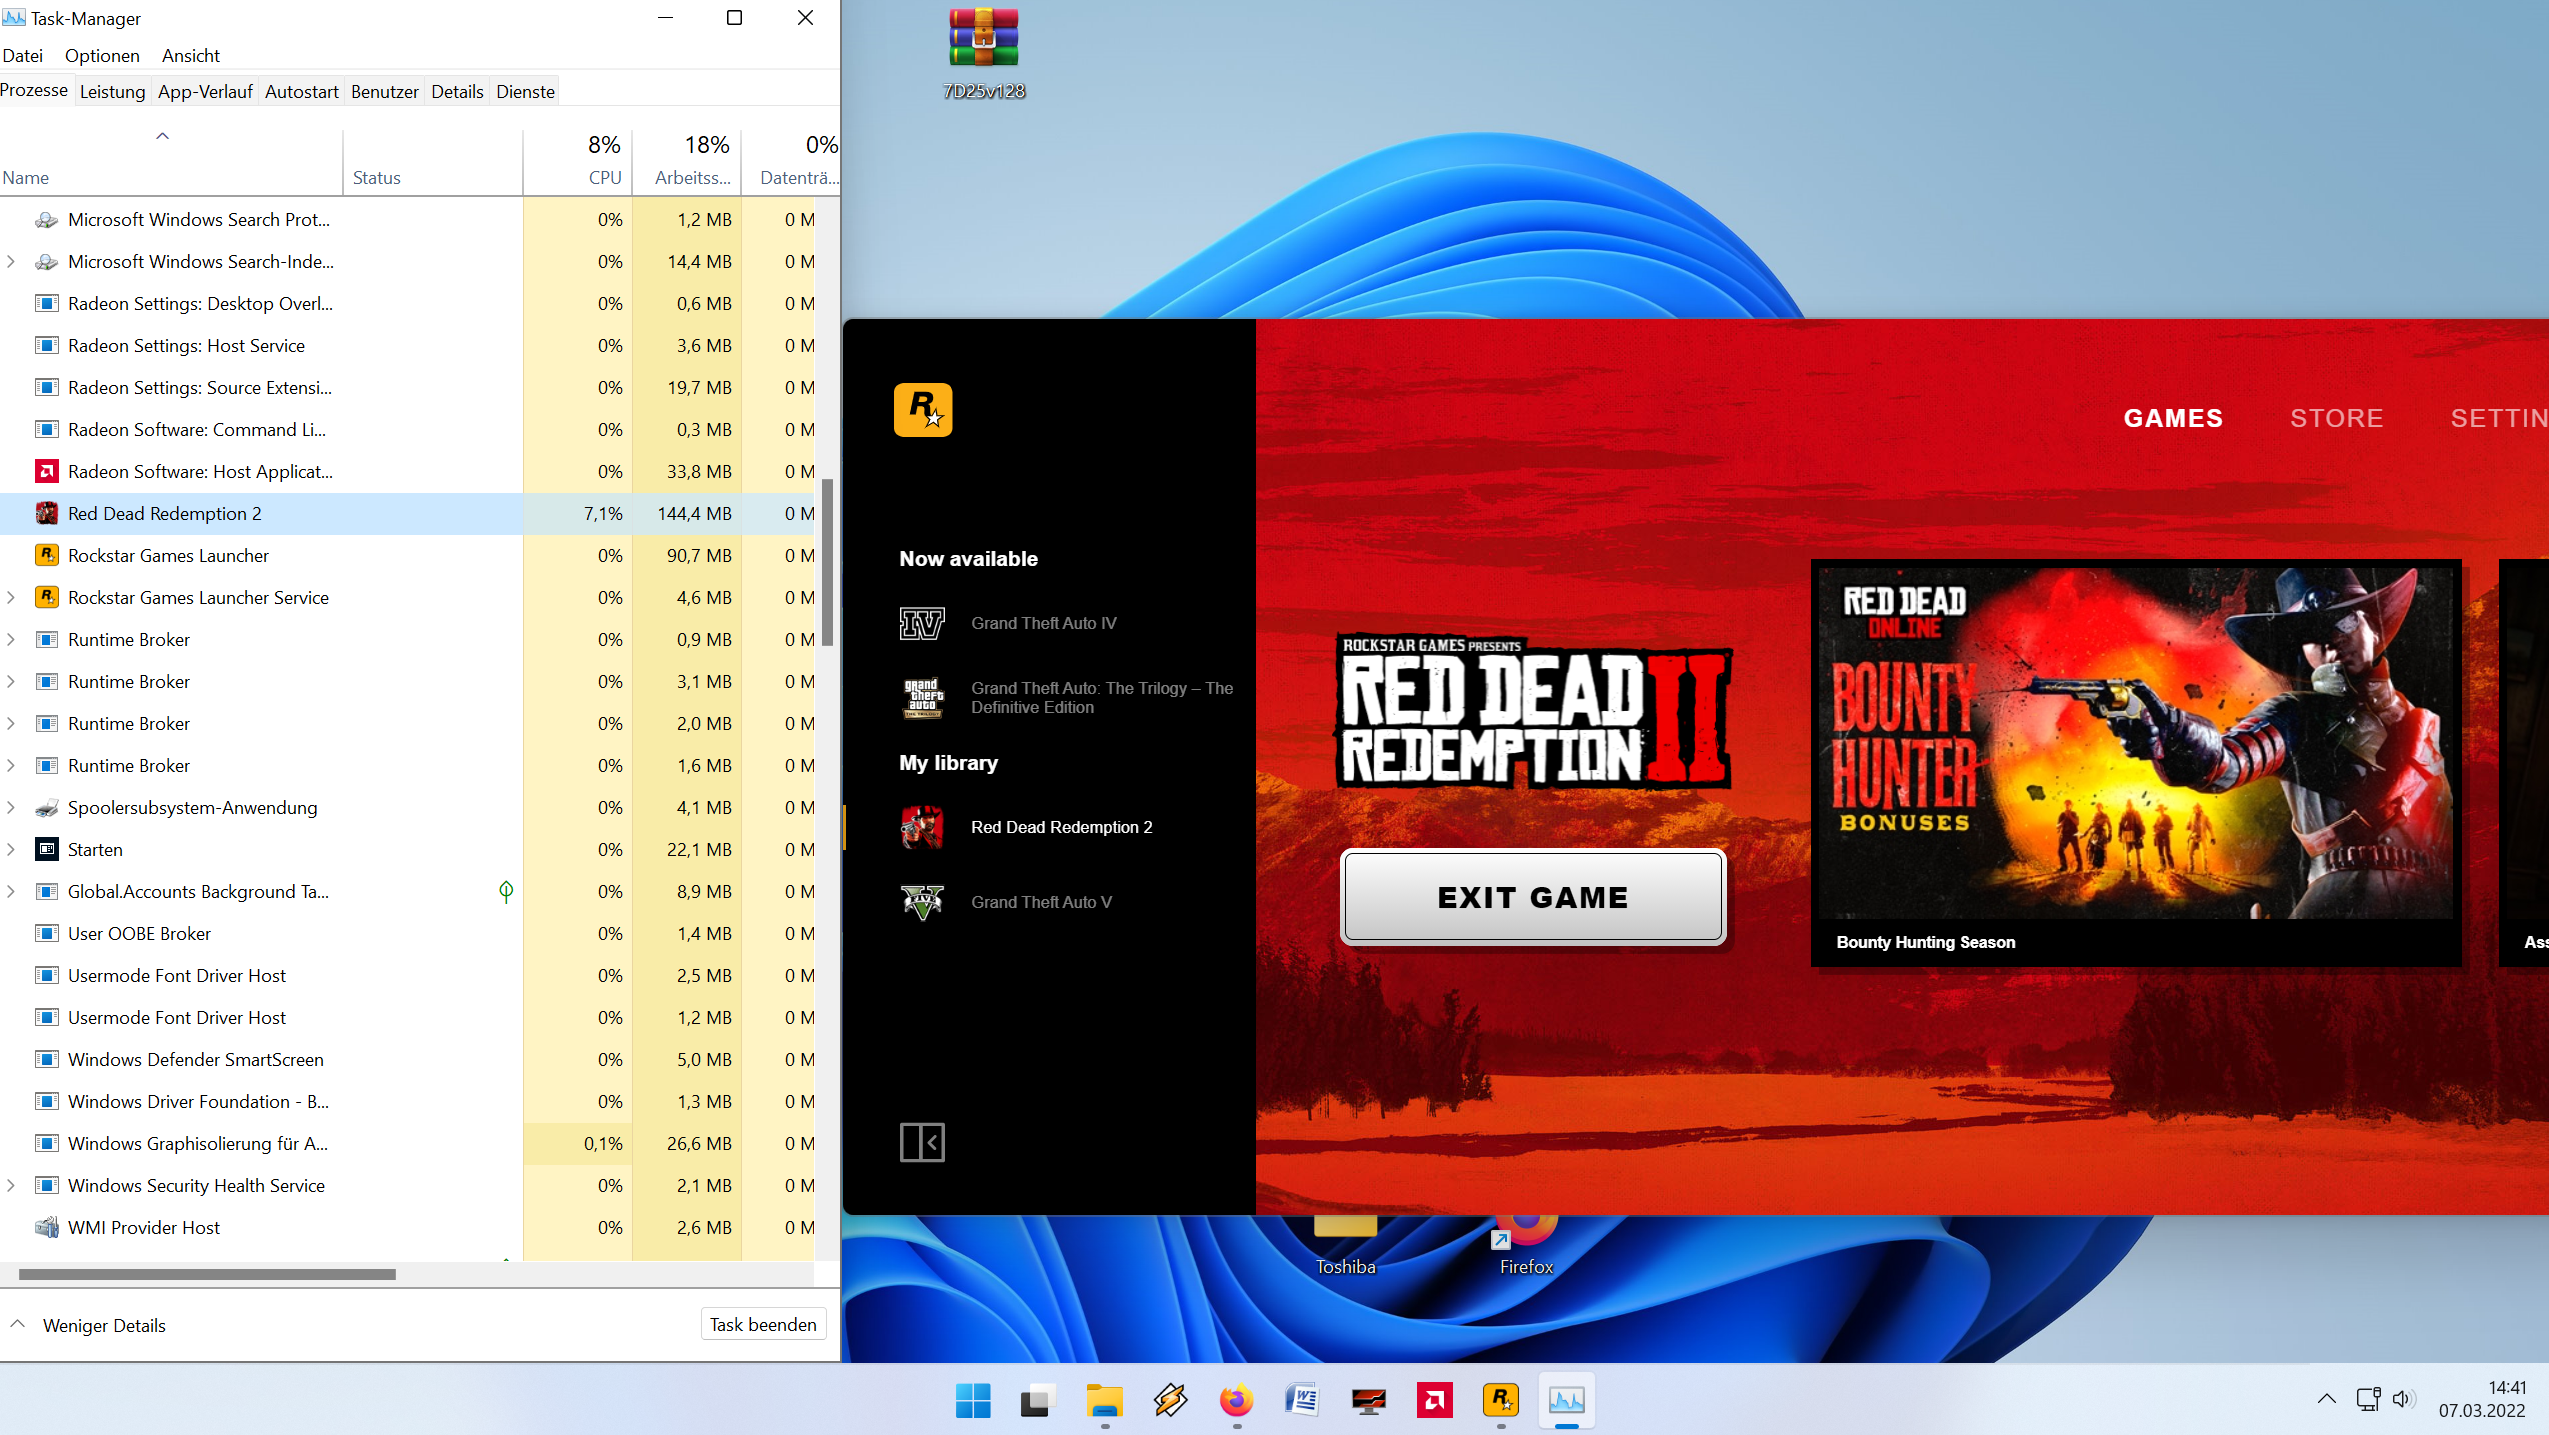This screenshot has width=2549, height=1435.
Task: Open the Optionen menu
Action: tap(102, 56)
